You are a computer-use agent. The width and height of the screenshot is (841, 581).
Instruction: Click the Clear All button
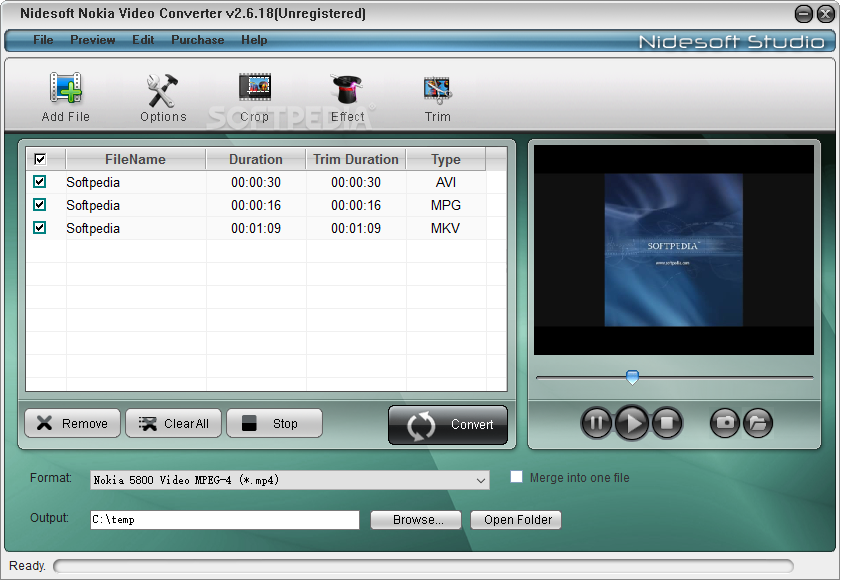pyautogui.click(x=173, y=423)
